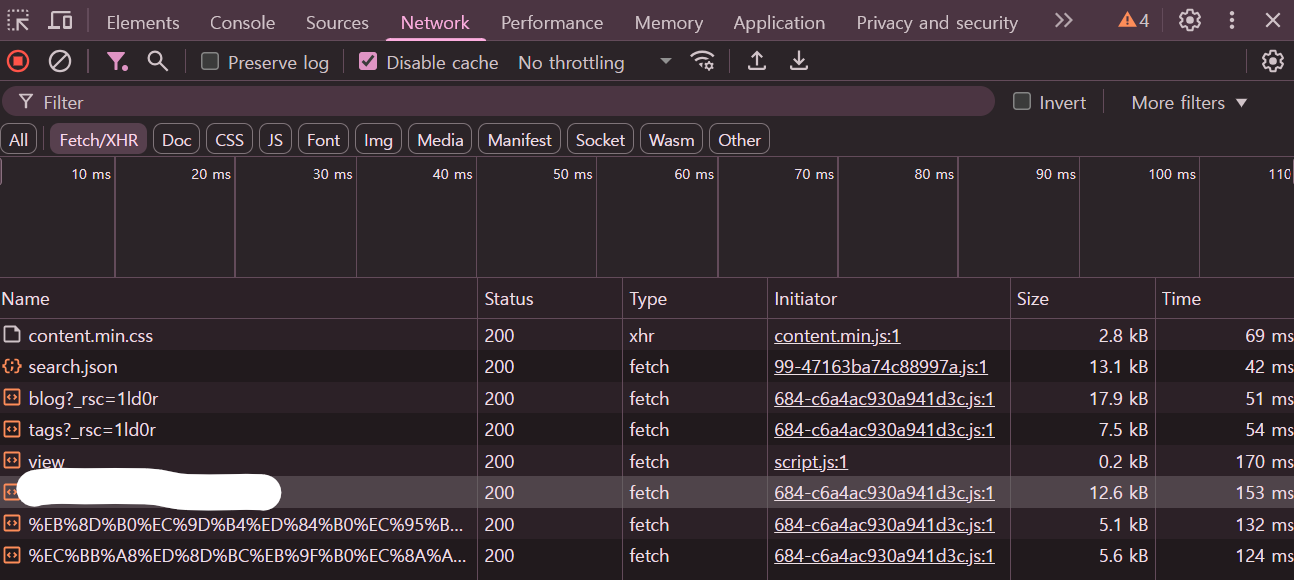Image resolution: width=1294 pixels, height=580 pixels.
Task: Clear the network log
Action: [x=60, y=62]
